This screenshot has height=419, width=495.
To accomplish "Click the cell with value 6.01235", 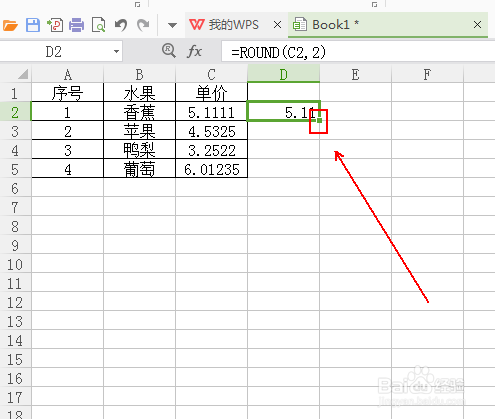I will coord(211,169).
